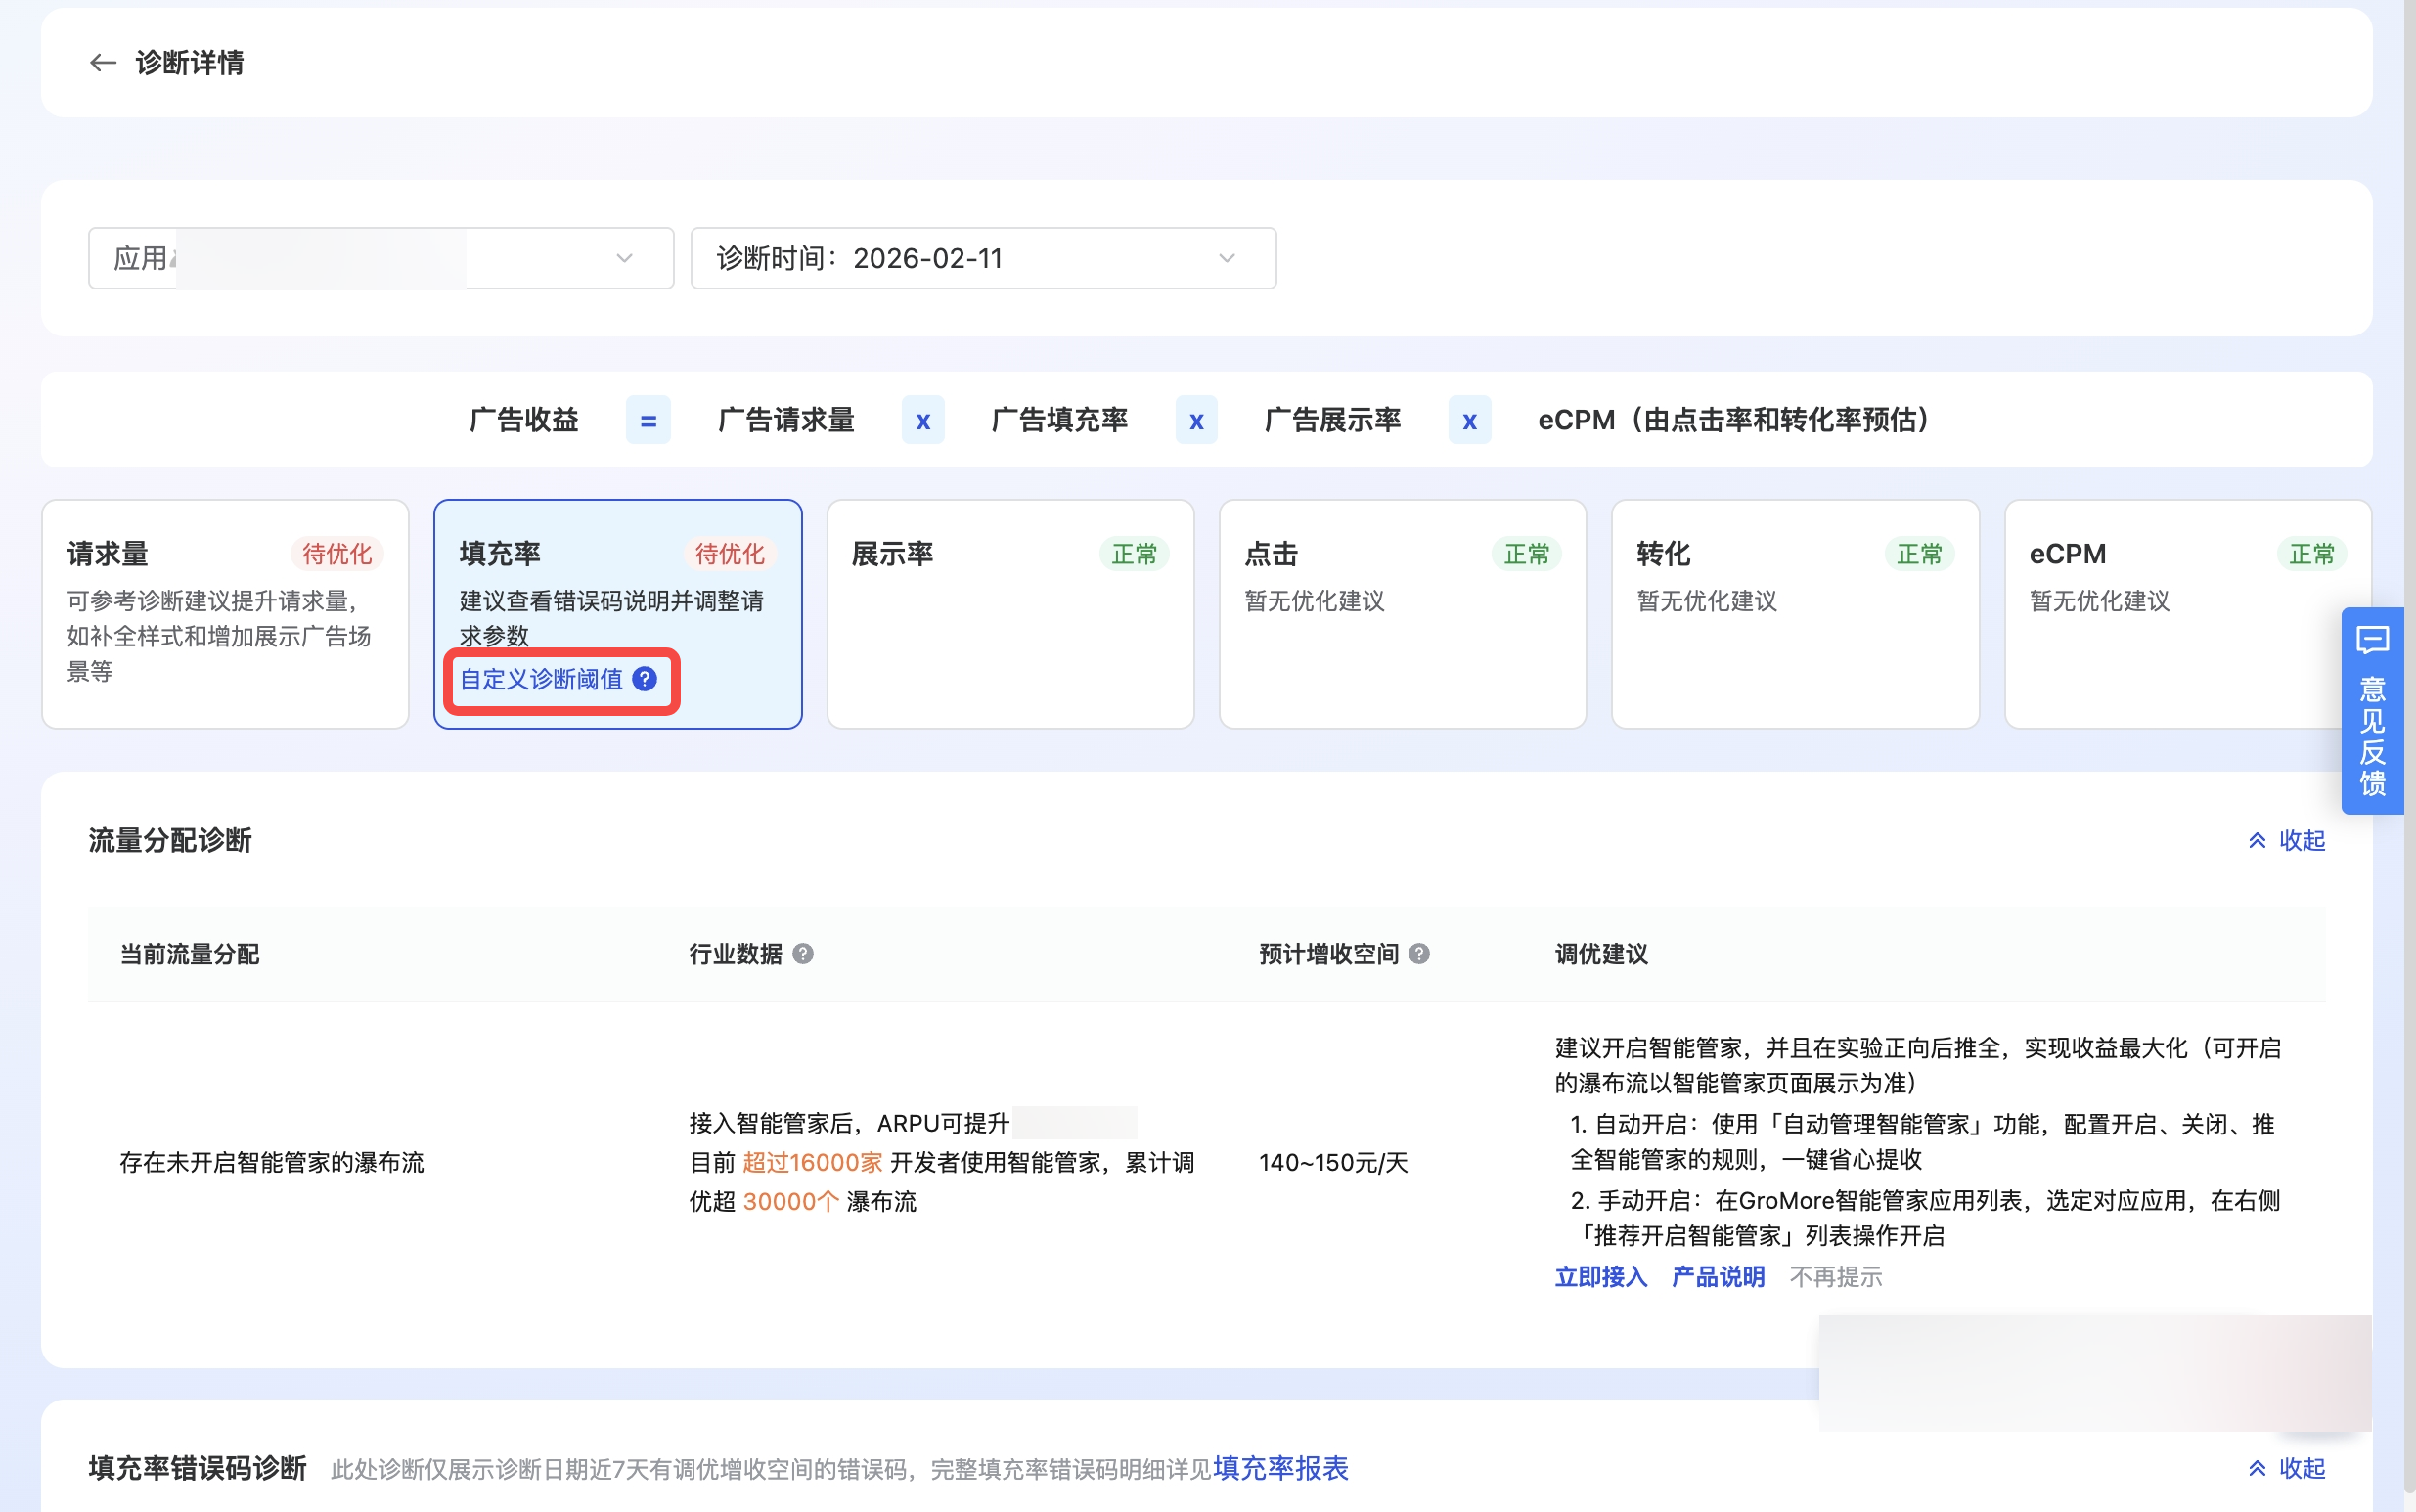Select the 展示率 diagnosis card
This screenshot has height=1512, width=2416.
click(1010, 613)
